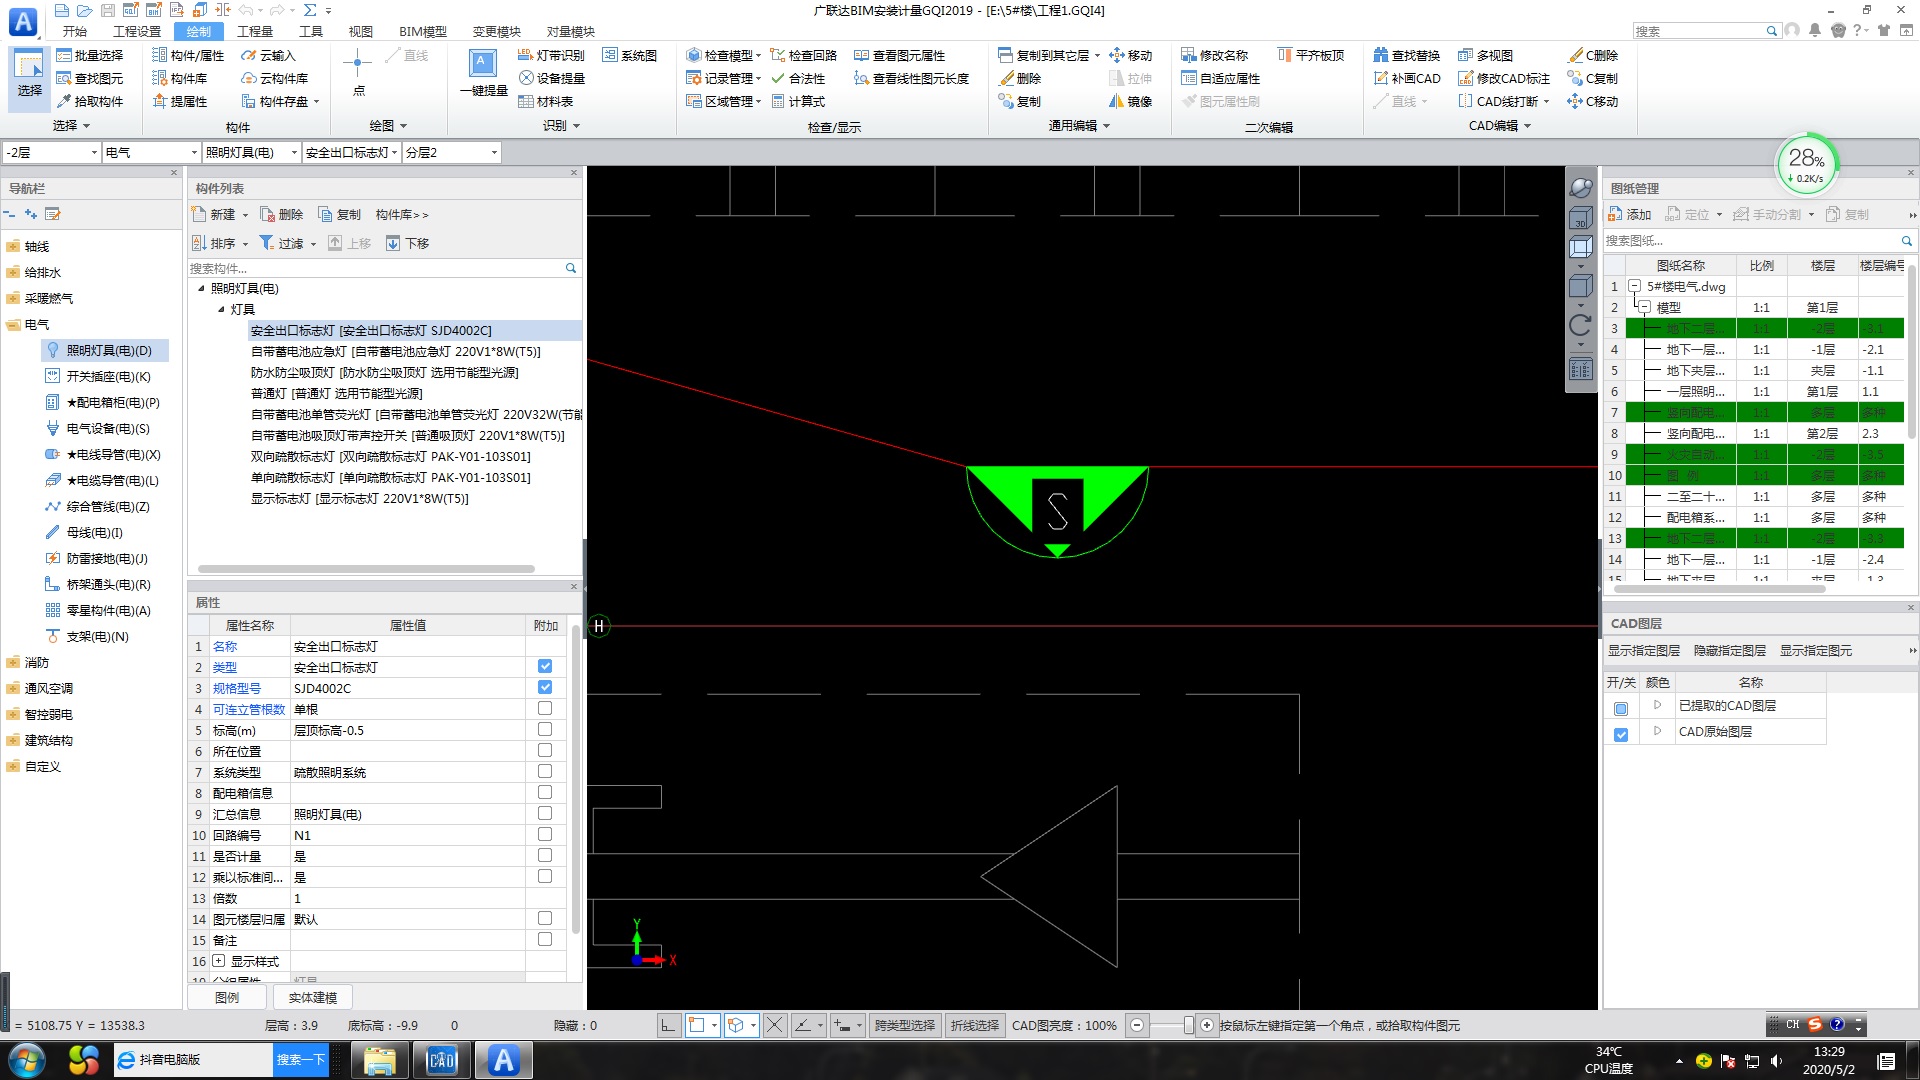The width and height of the screenshot is (1920, 1080).
Task: Open 修改名称 tool
Action: point(1214,55)
